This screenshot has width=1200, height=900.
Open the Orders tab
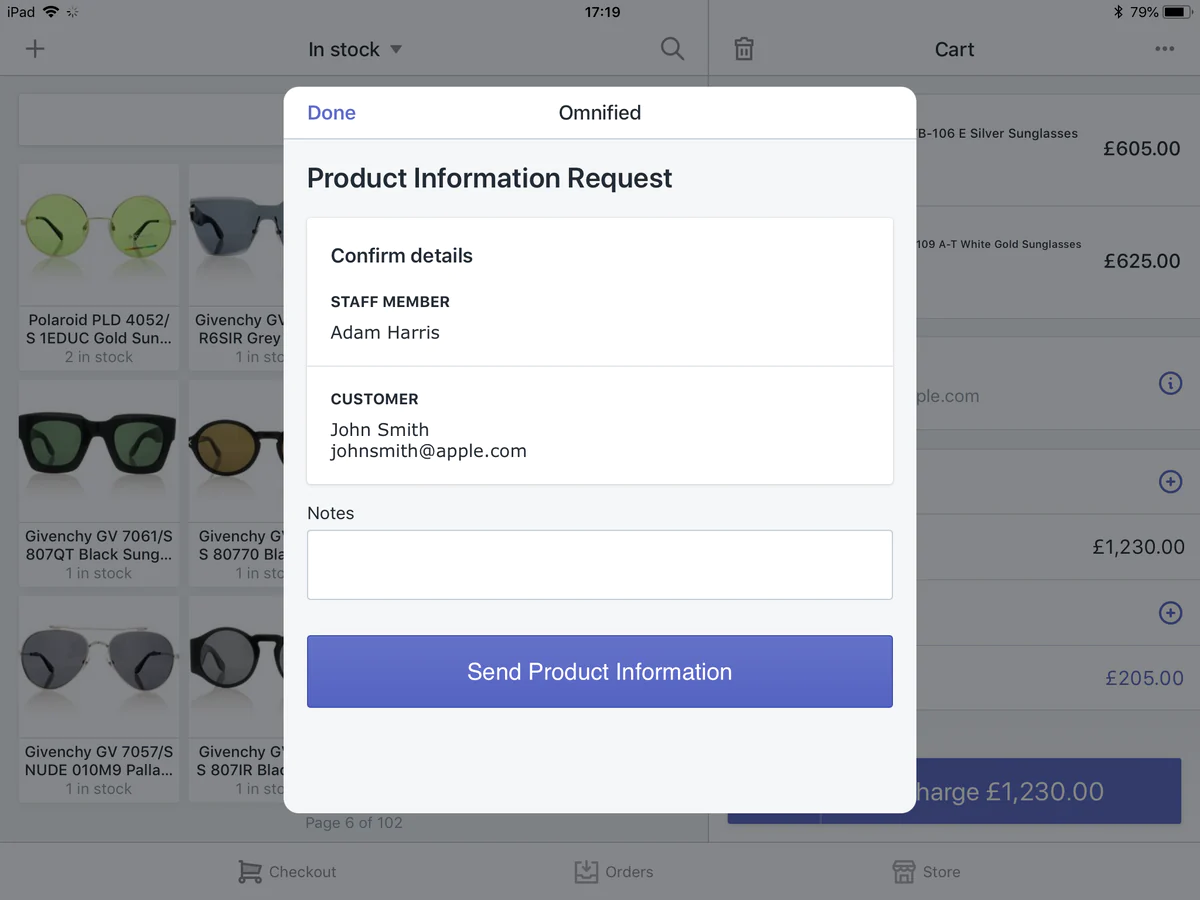point(614,872)
